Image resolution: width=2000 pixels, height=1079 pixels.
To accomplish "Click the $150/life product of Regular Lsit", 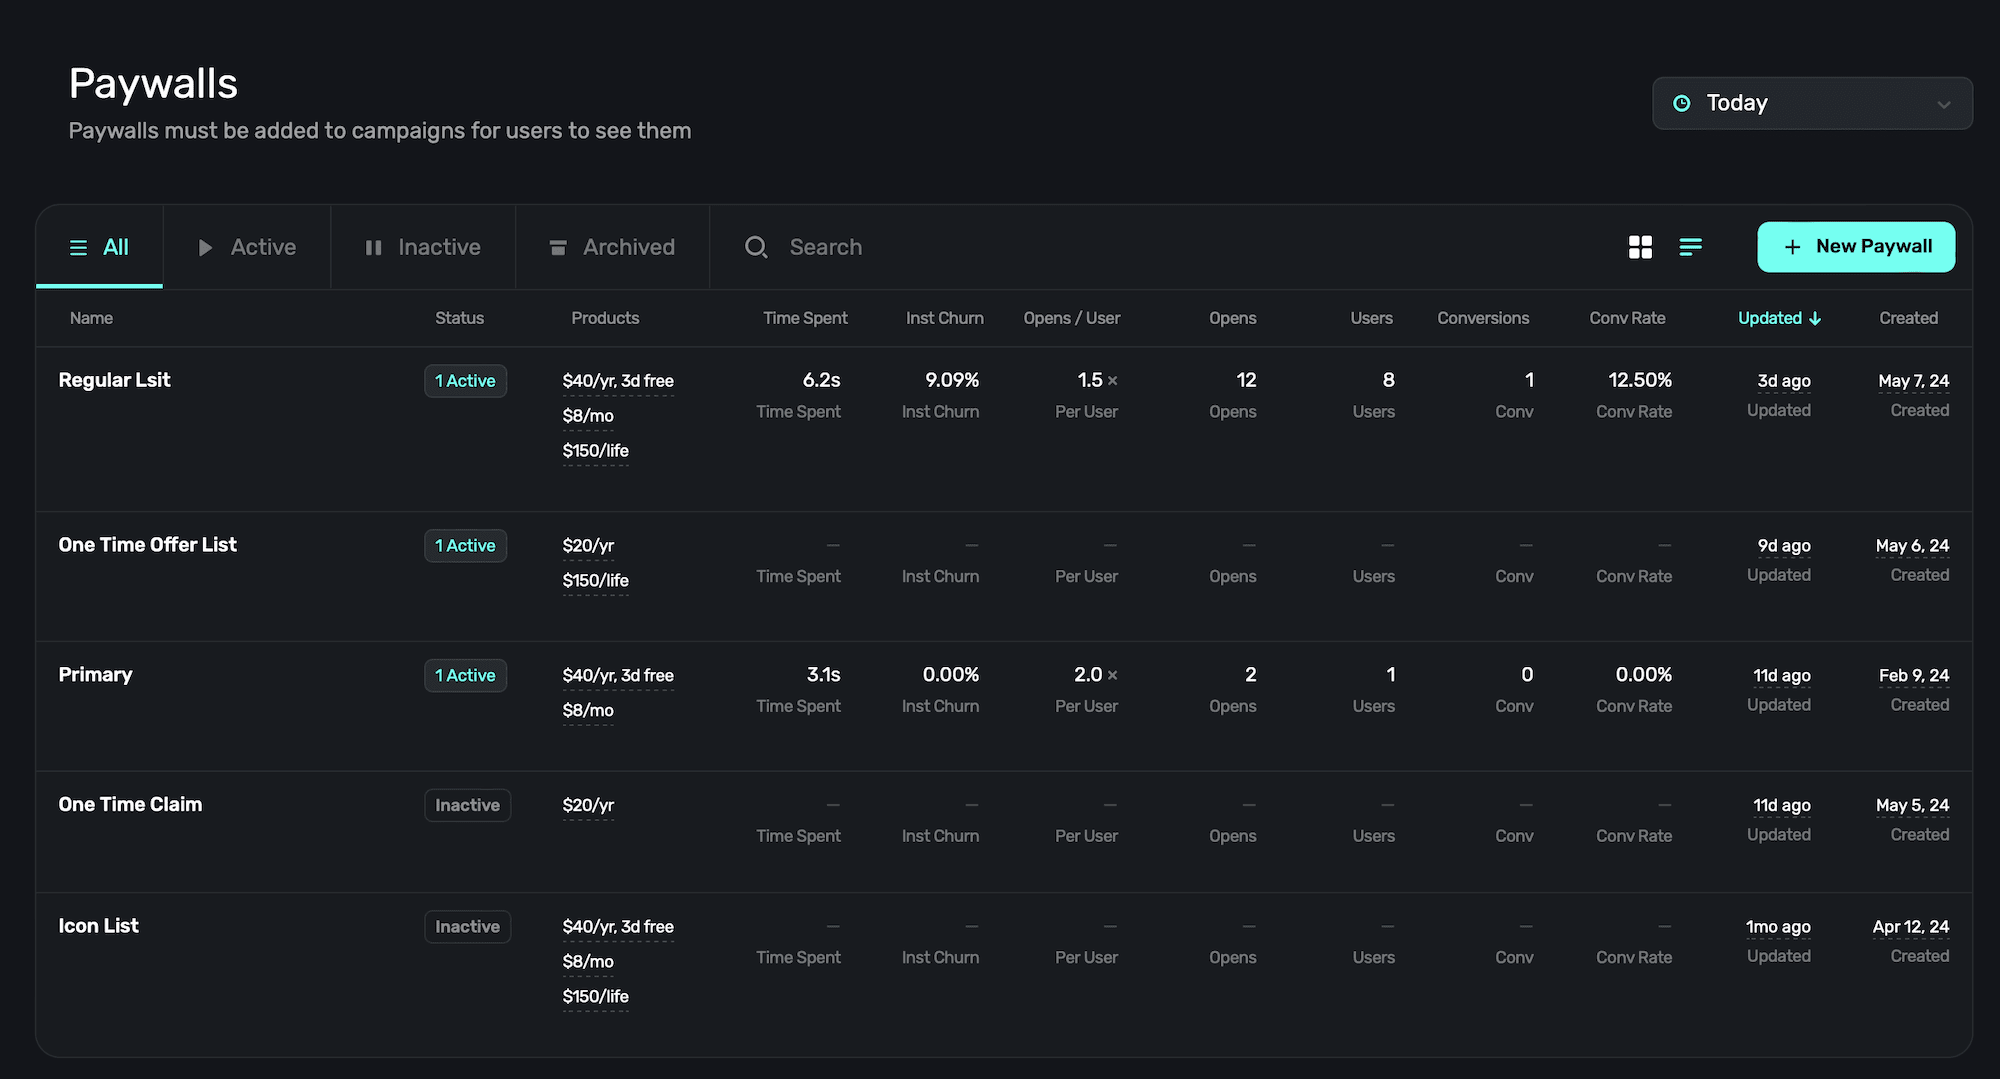I will tap(595, 451).
